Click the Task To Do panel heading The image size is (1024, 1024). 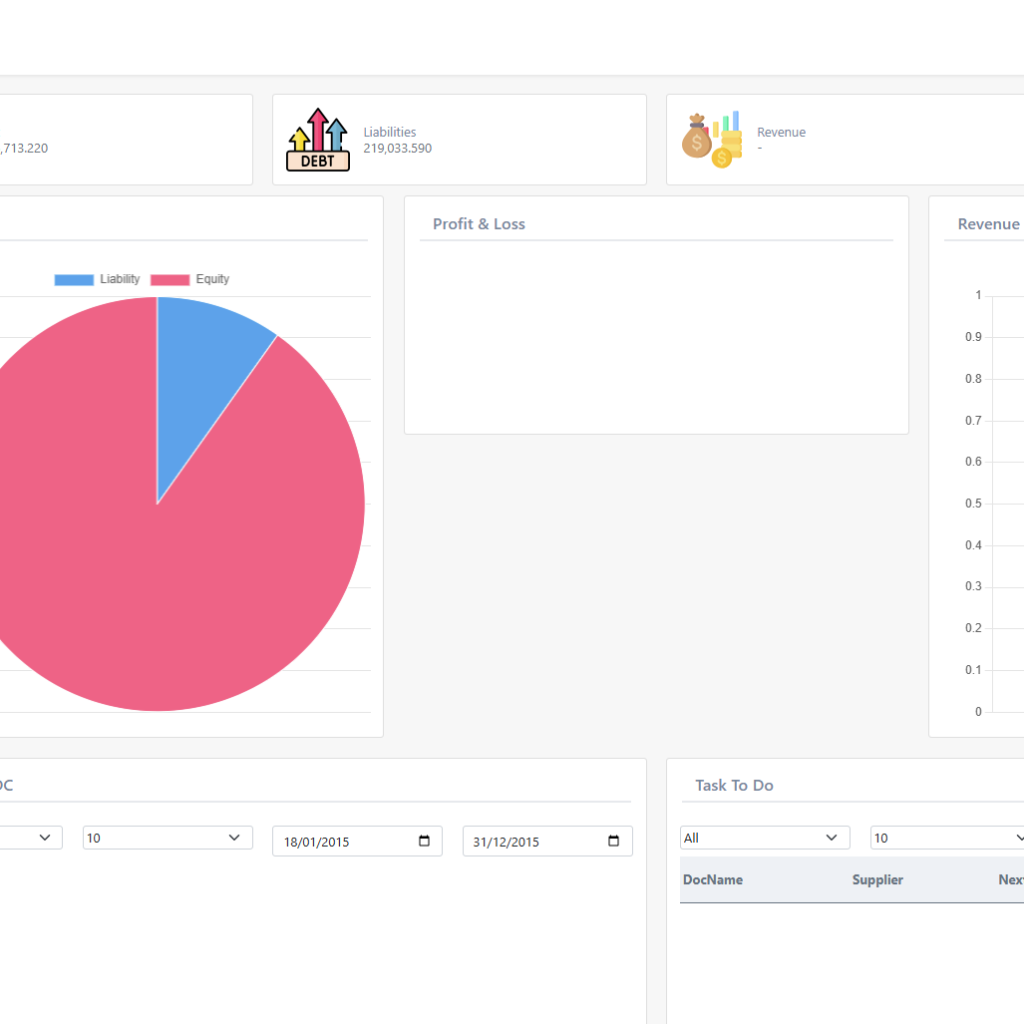(734, 786)
